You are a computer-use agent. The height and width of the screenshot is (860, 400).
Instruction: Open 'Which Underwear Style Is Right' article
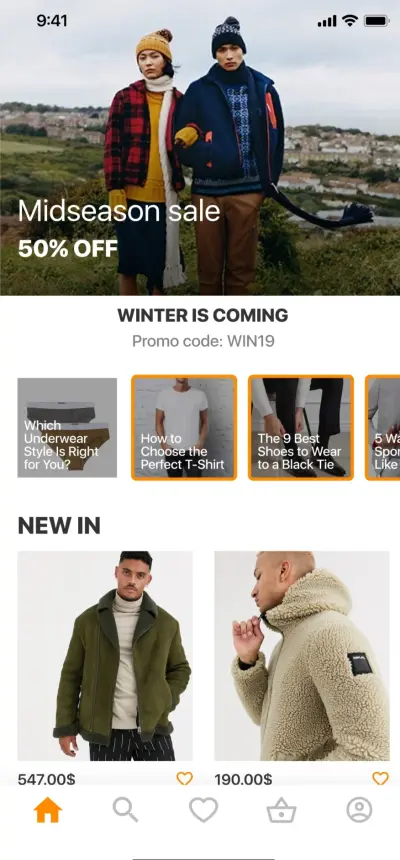(x=67, y=428)
